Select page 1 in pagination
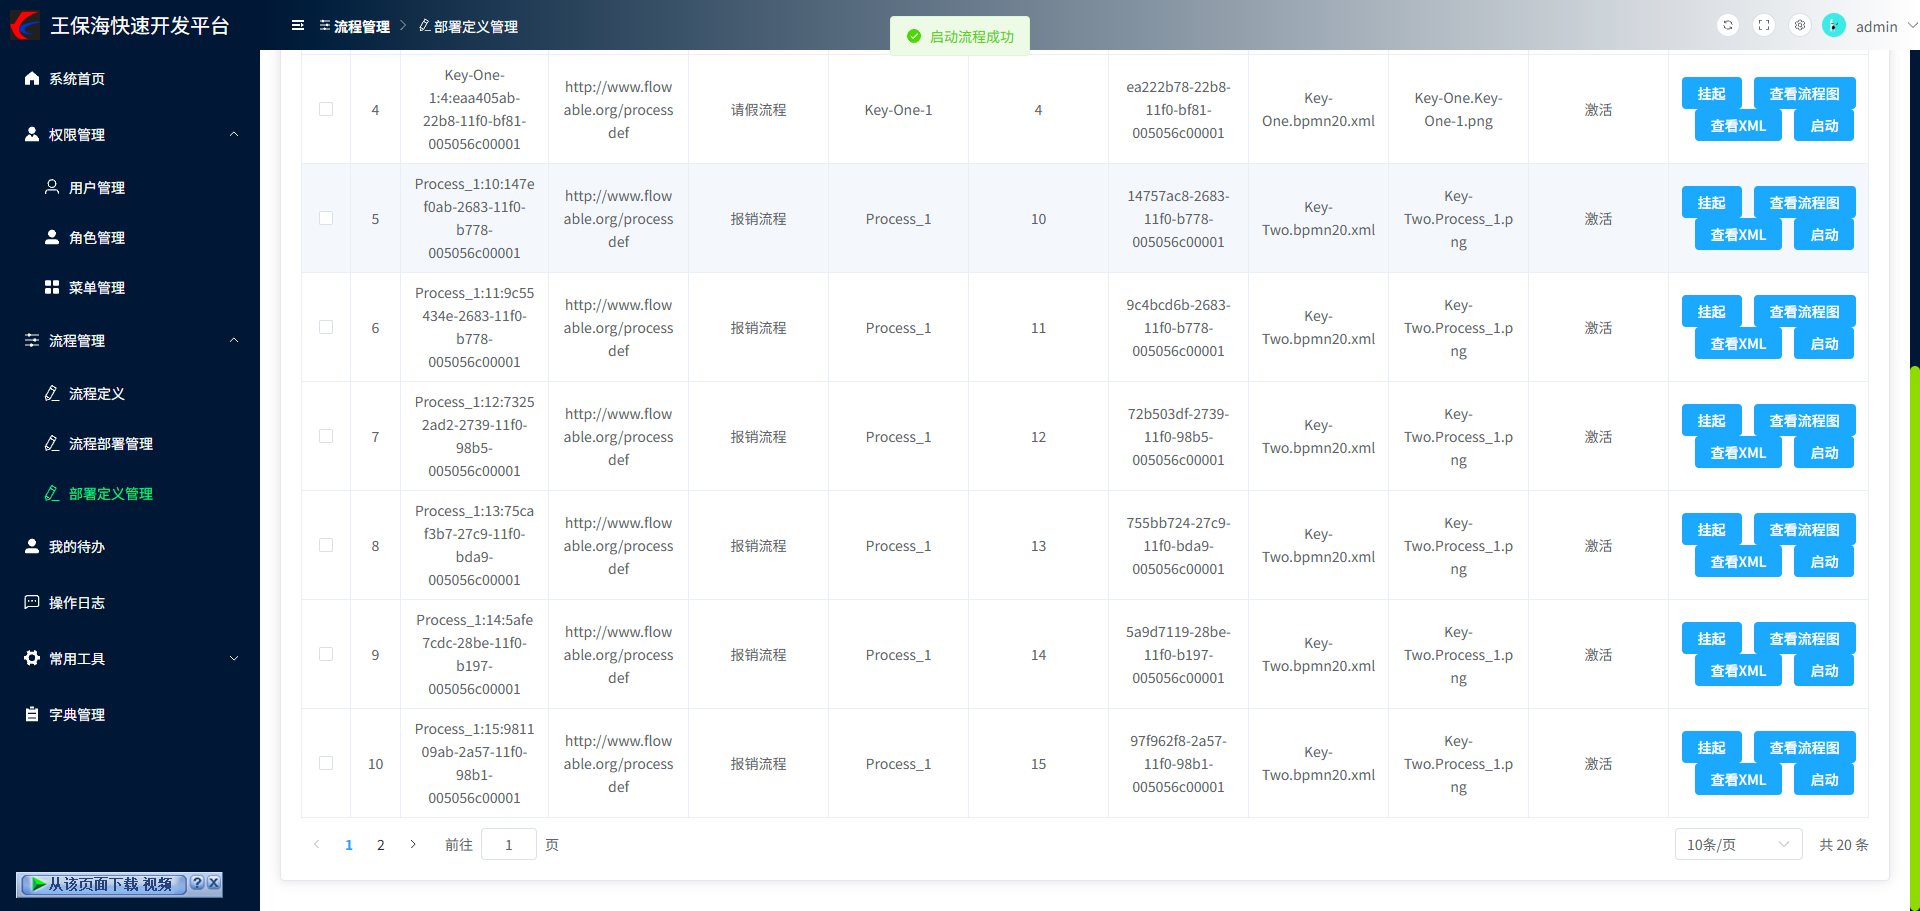 click(x=349, y=845)
